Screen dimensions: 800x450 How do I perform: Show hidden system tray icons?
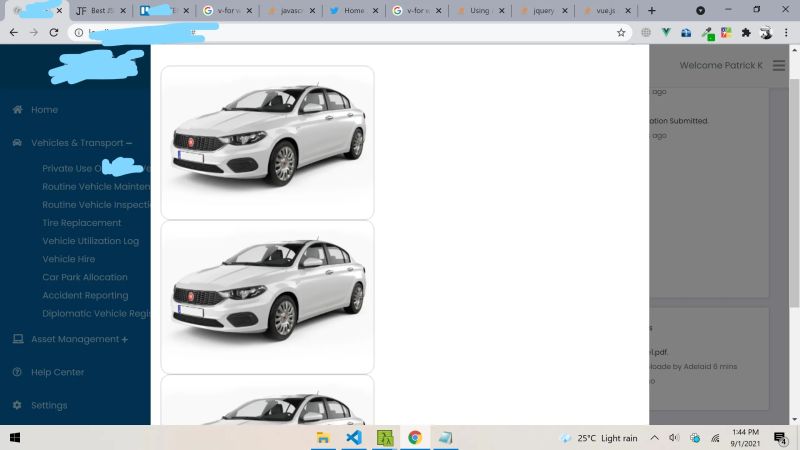(655, 438)
